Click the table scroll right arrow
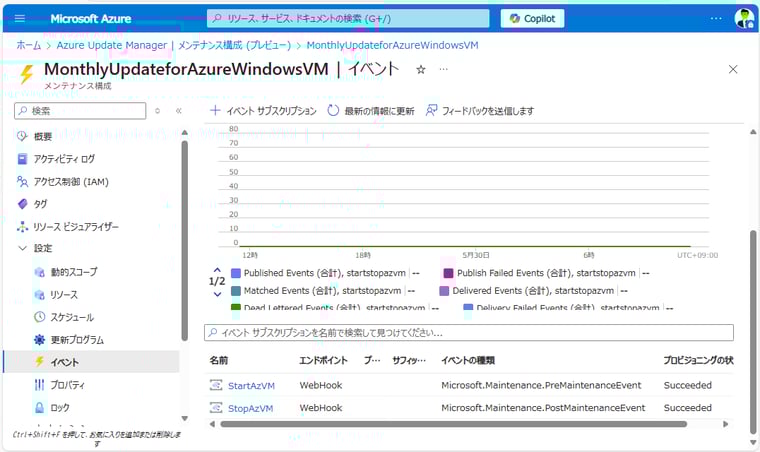This screenshot has width=760, height=452. (x=726, y=424)
